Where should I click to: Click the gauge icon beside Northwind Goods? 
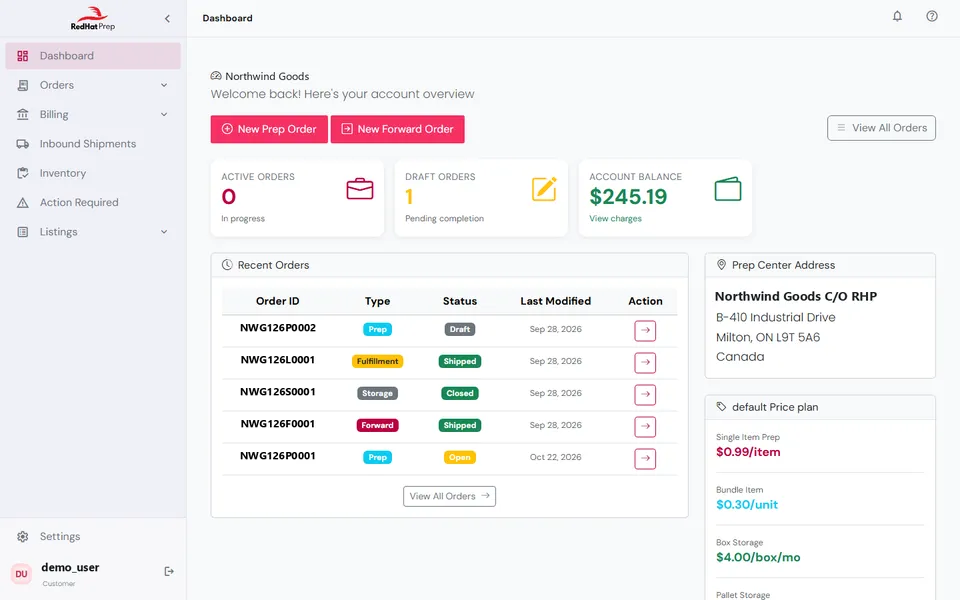tap(216, 76)
